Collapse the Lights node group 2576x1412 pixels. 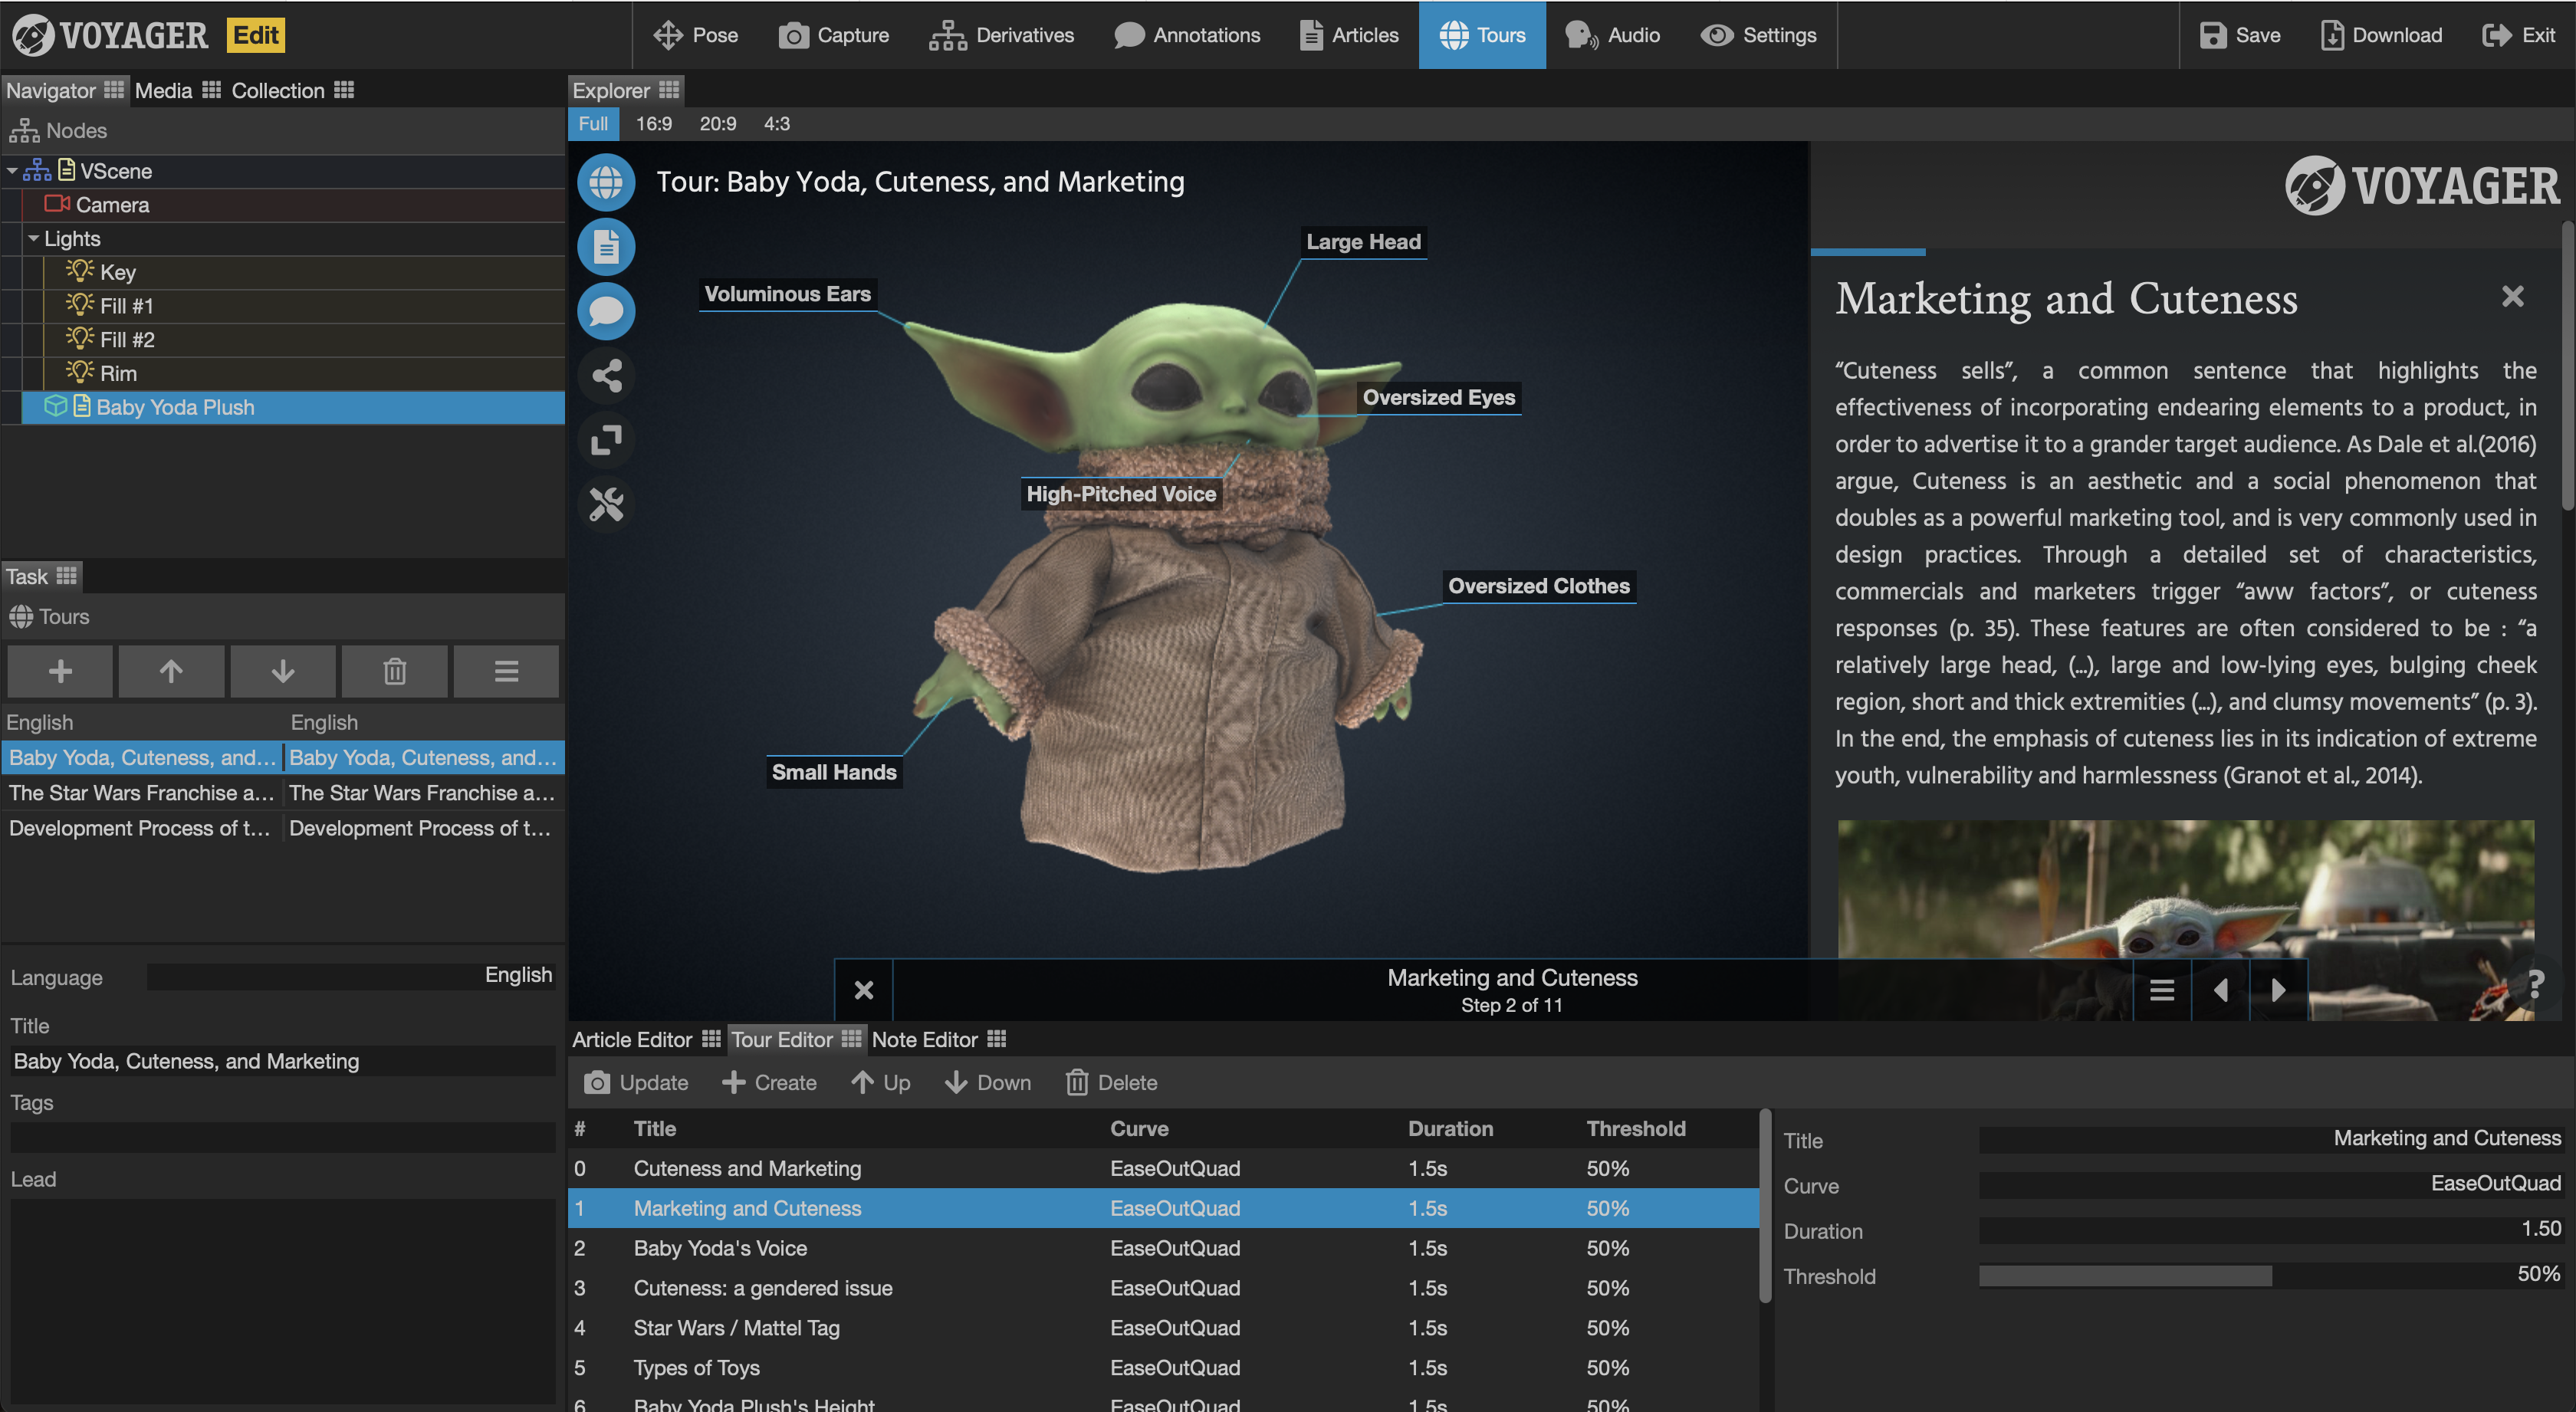pyautogui.click(x=34, y=239)
